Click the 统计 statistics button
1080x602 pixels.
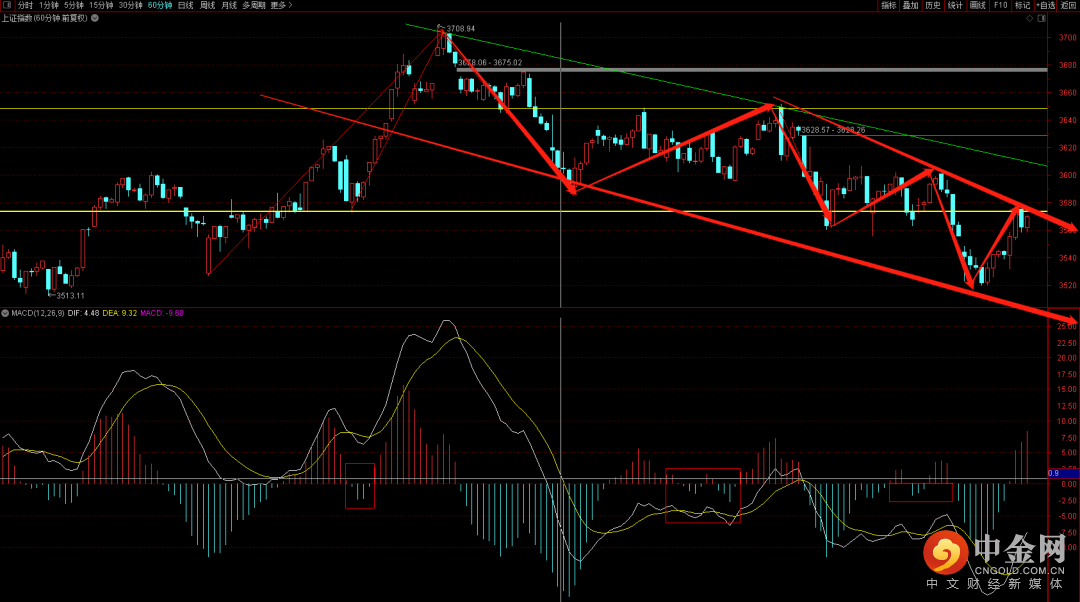pos(955,5)
